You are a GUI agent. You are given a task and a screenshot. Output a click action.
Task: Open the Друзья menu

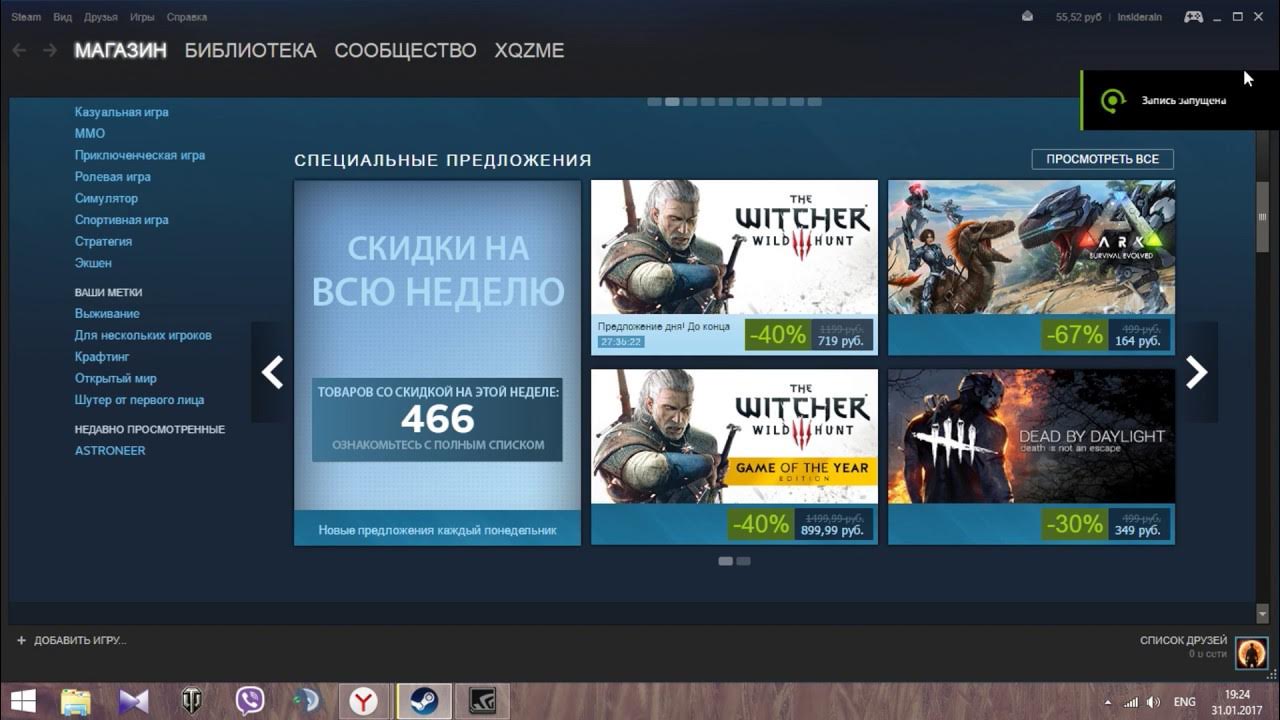[101, 17]
